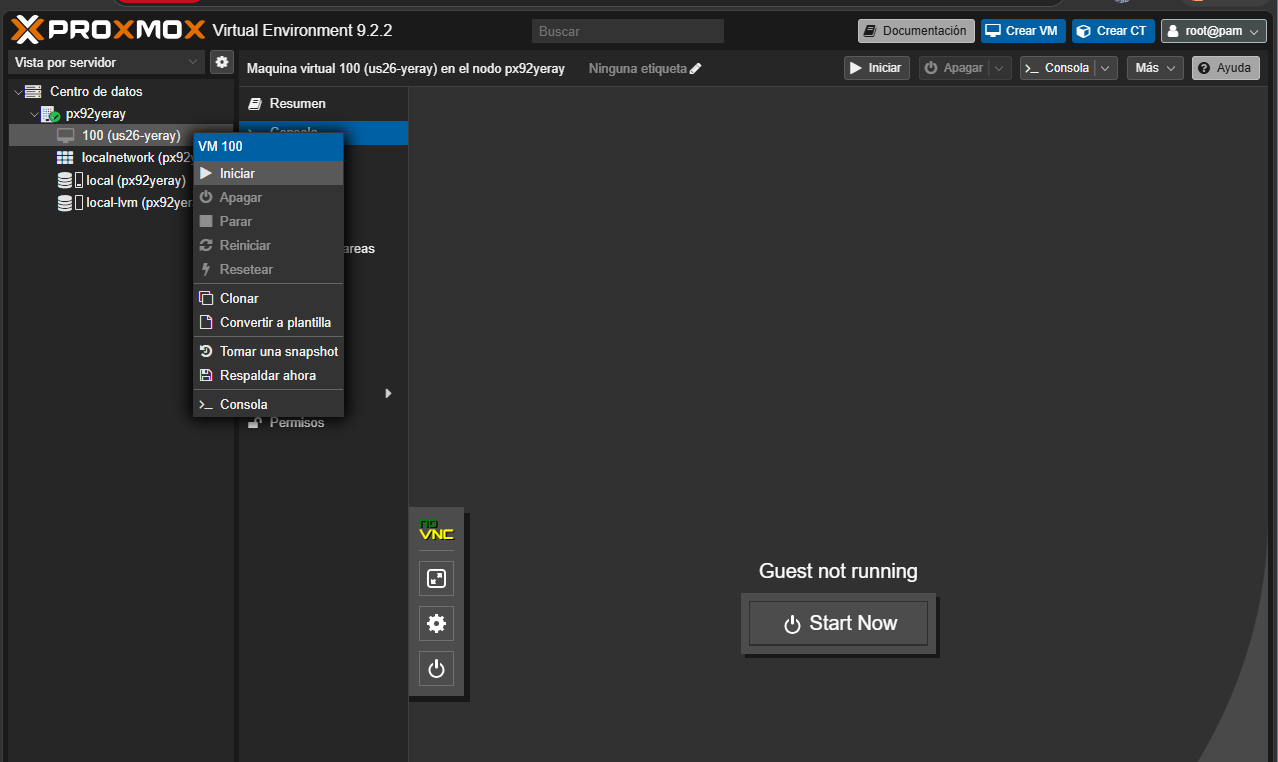
Task: Click the noVNC logo in control bar
Action: click(x=436, y=530)
